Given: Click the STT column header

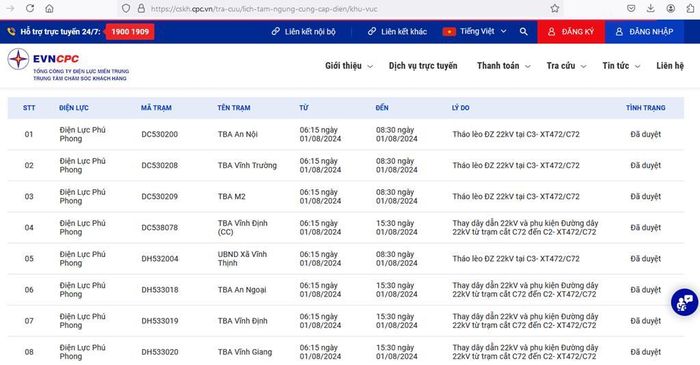Looking at the screenshot, I should pos(29,108).
